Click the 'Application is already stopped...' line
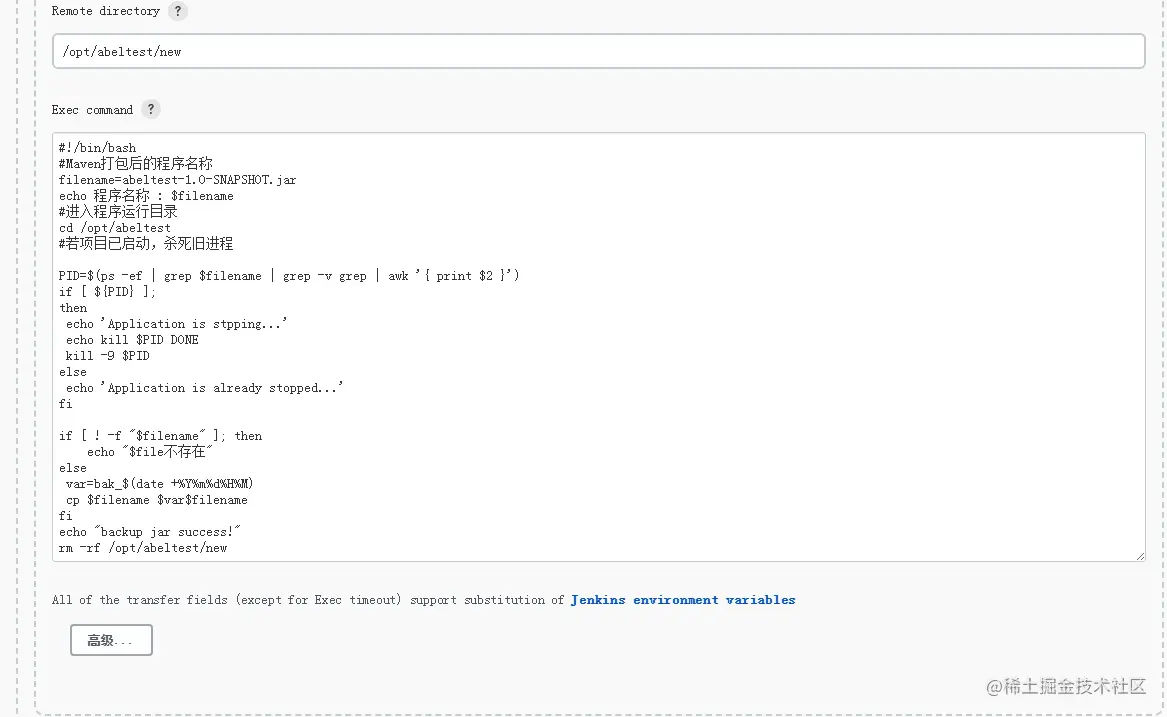1167x717 pixels. point(204,388)
